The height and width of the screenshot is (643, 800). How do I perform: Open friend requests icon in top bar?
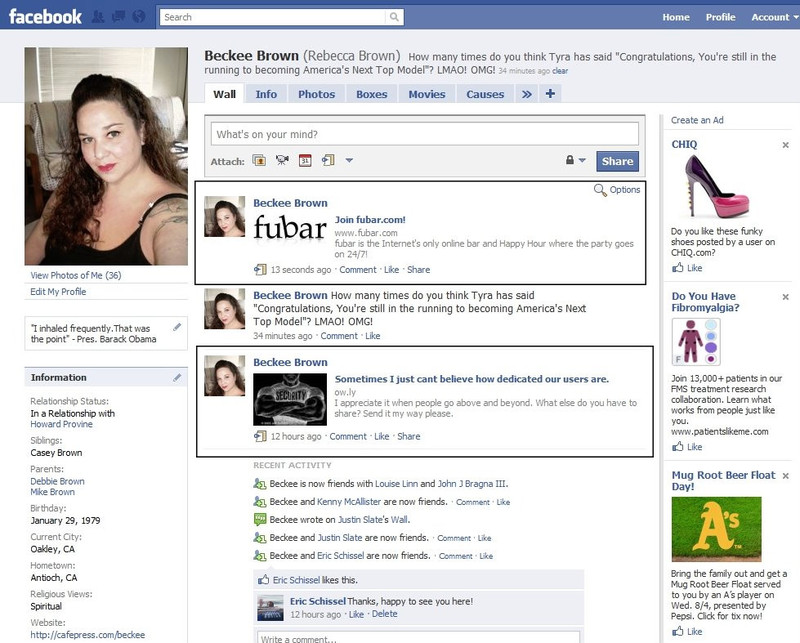click(x=98, y=17)
